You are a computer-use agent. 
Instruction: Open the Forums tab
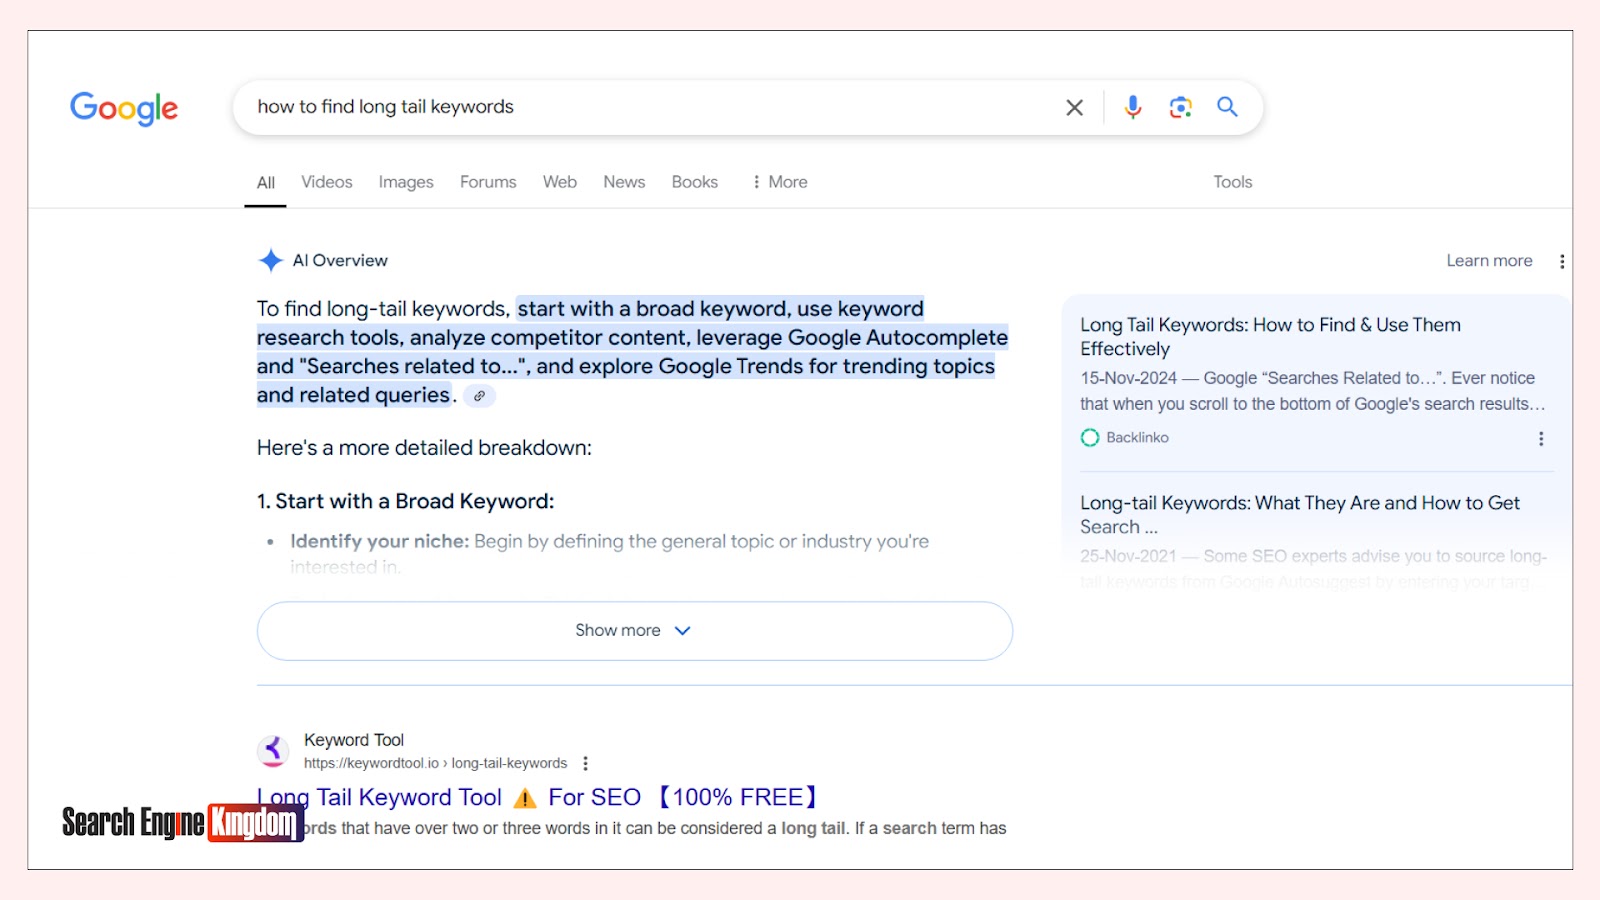[488, 182]
